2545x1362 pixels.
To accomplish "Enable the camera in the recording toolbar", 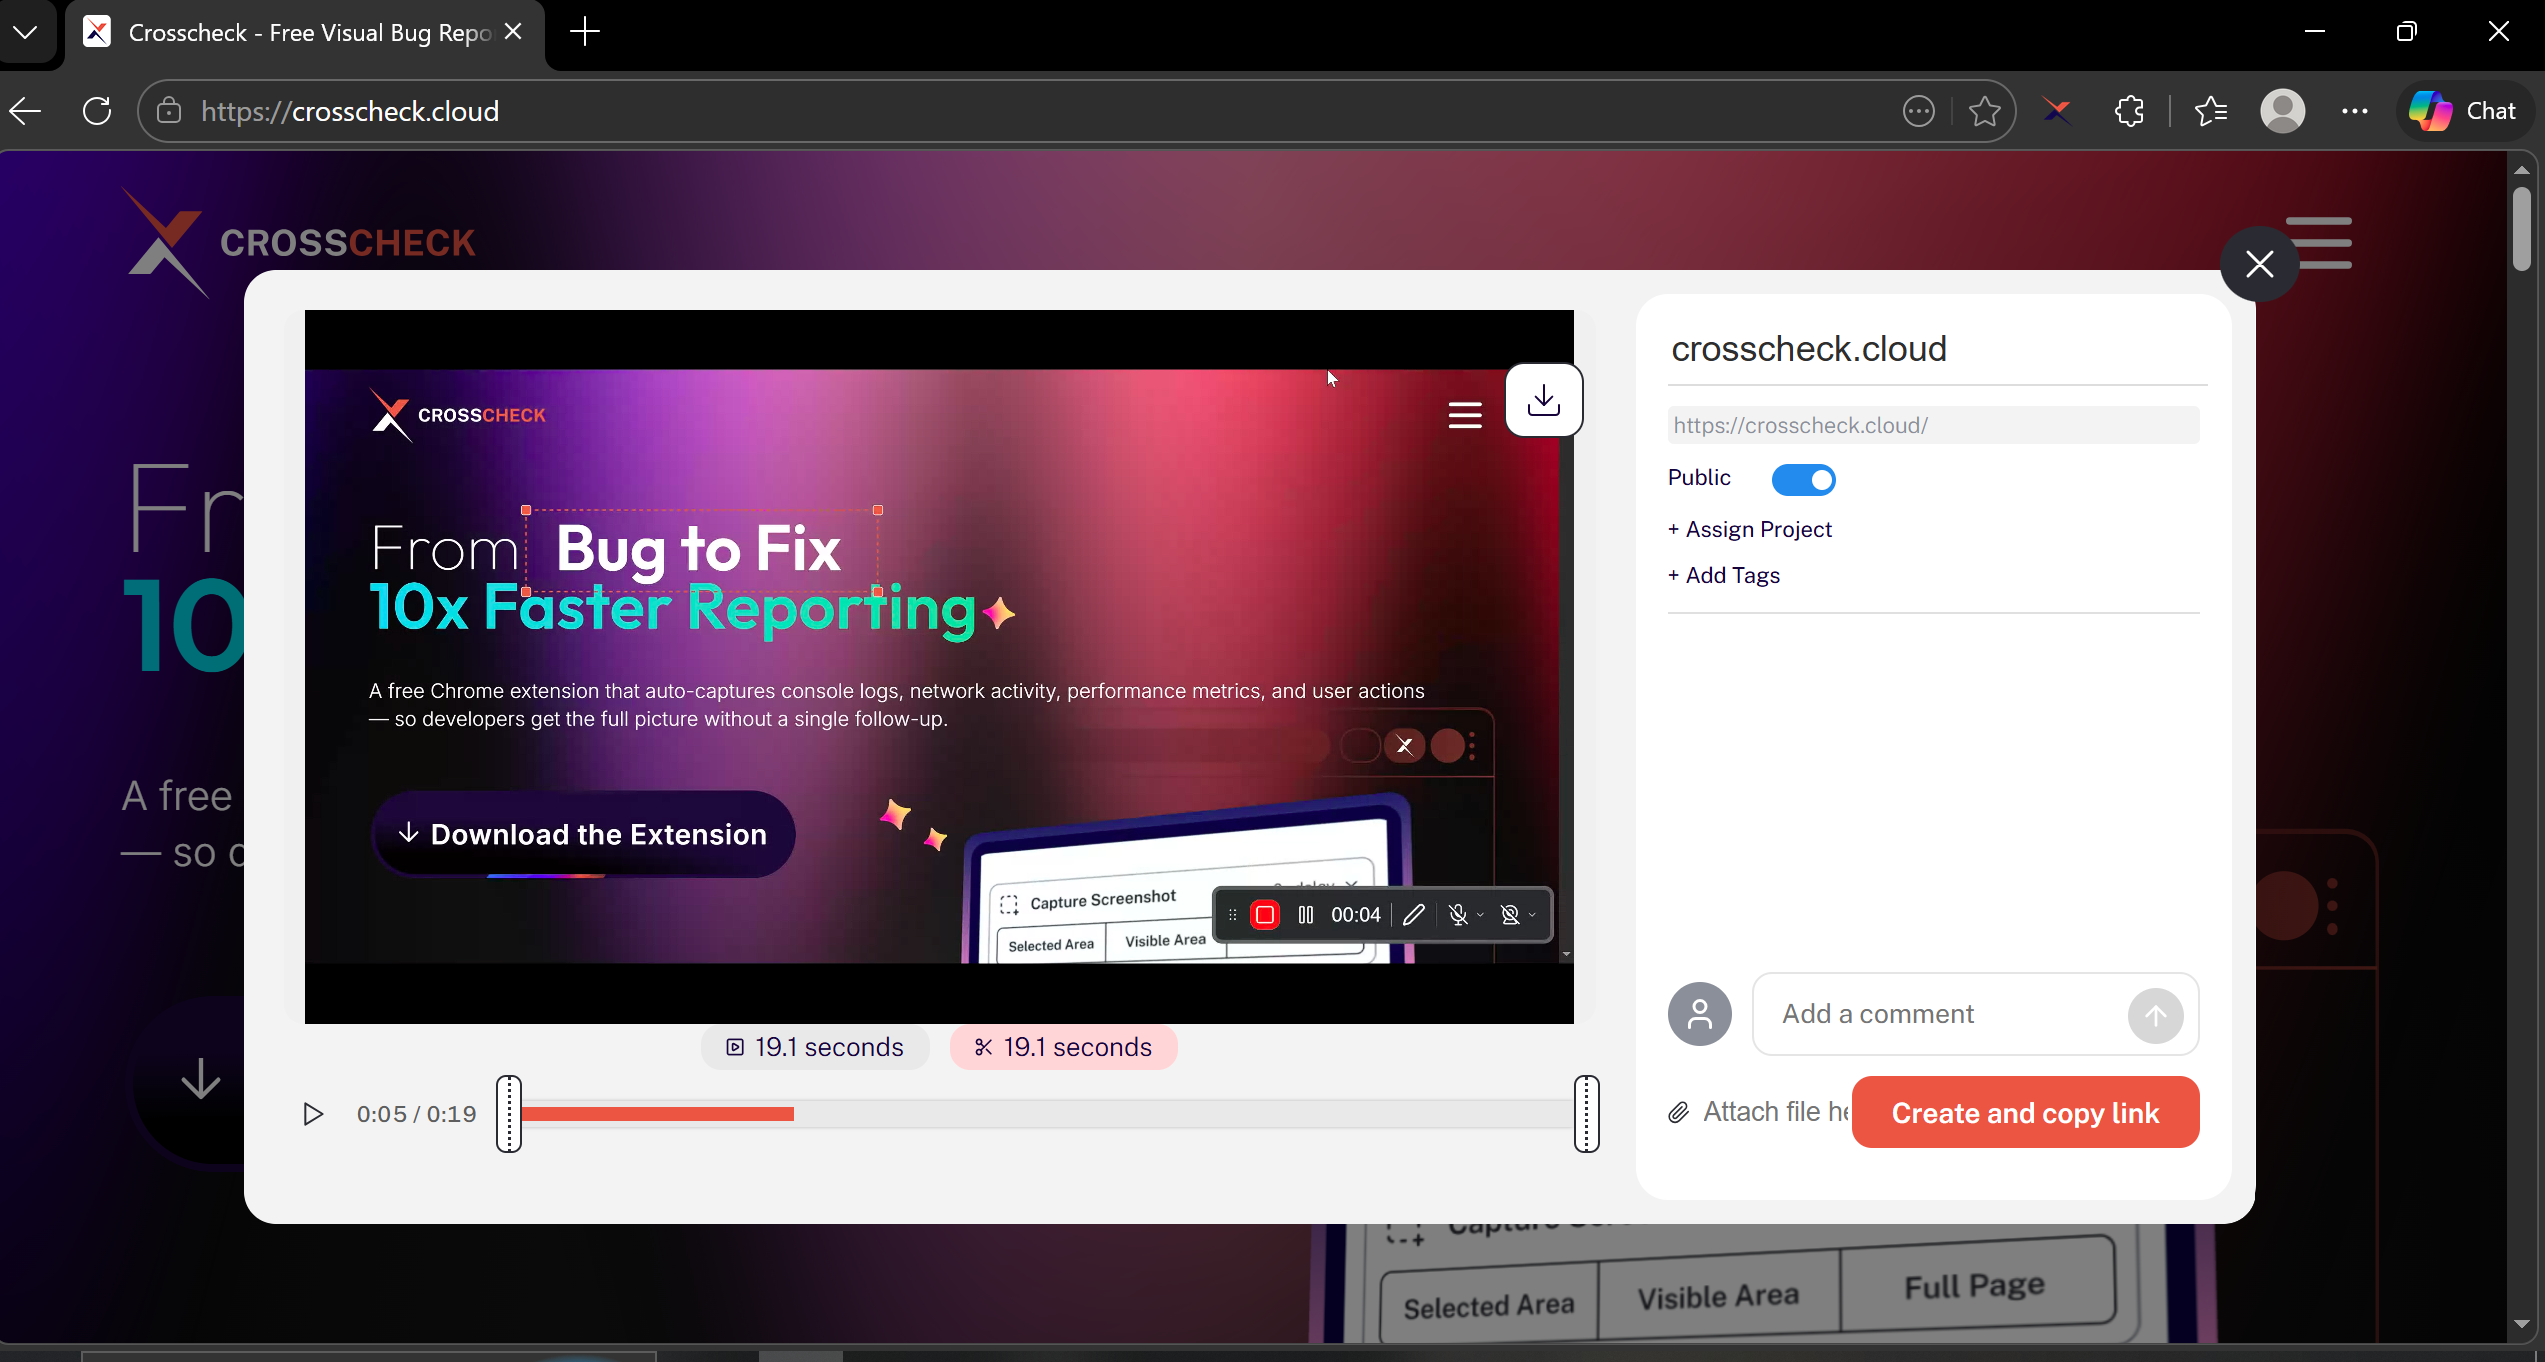I will 1509,915.
